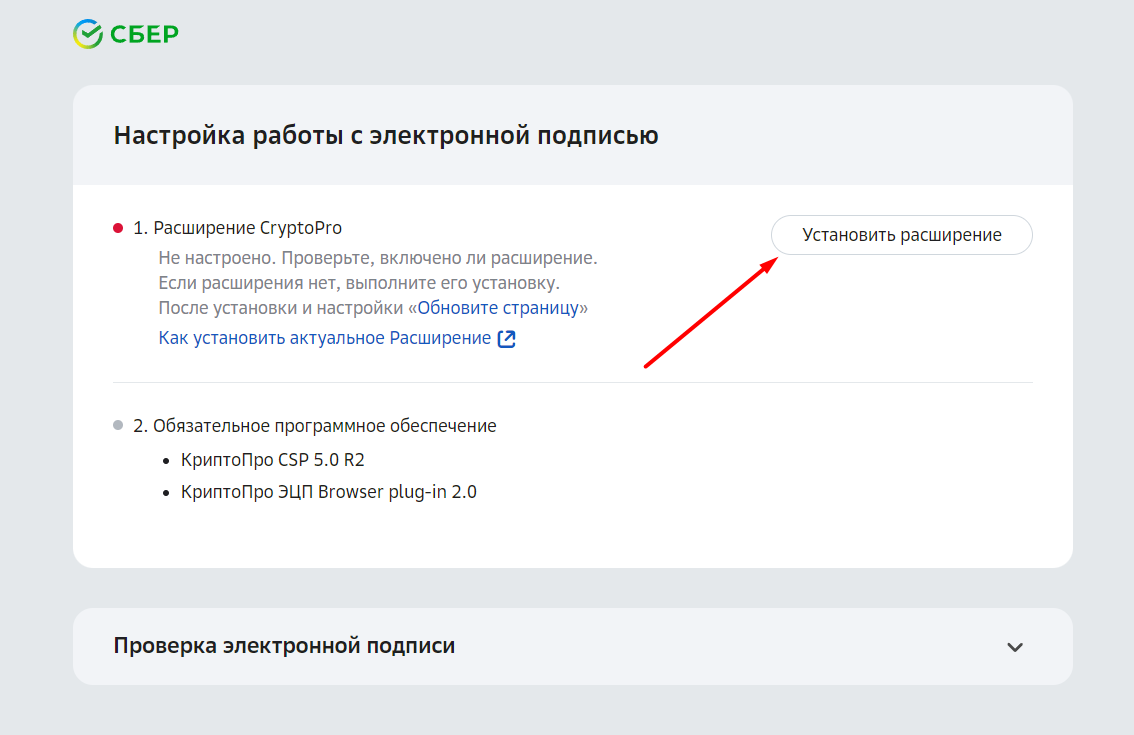Click the green checkmark in the Сбер logo
The height and width of the screenshot is (735, 1134).
coord(88,32)
